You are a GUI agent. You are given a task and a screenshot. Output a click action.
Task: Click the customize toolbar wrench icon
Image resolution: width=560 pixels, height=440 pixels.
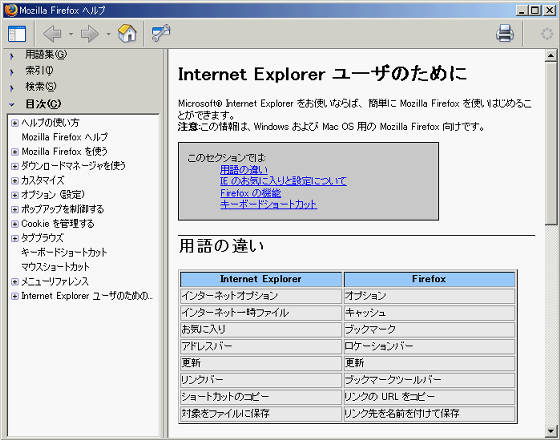161,33
